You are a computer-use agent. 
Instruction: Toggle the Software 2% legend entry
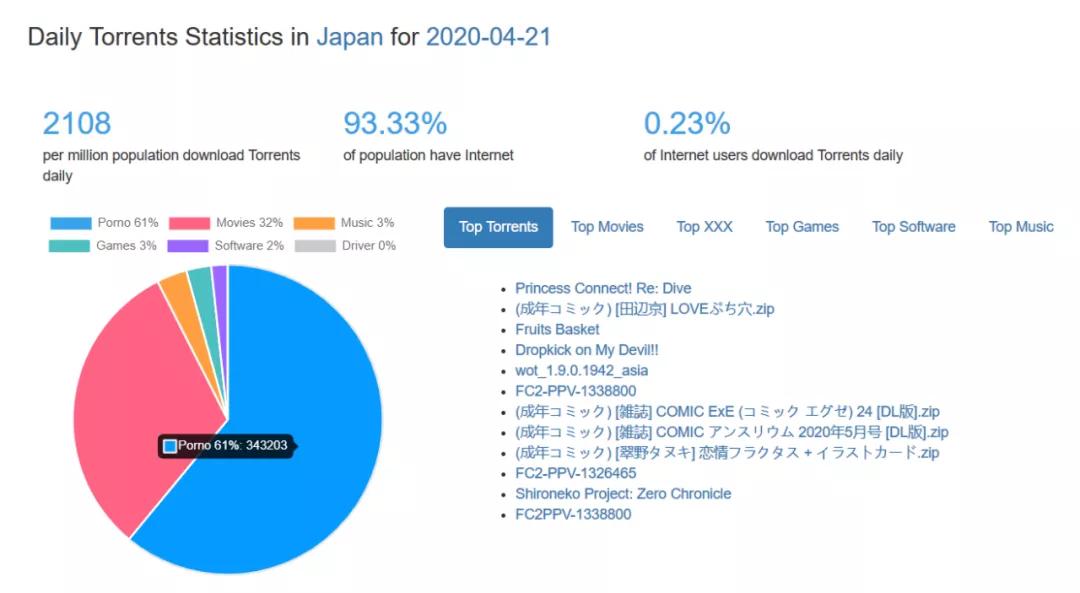point(226,246)
